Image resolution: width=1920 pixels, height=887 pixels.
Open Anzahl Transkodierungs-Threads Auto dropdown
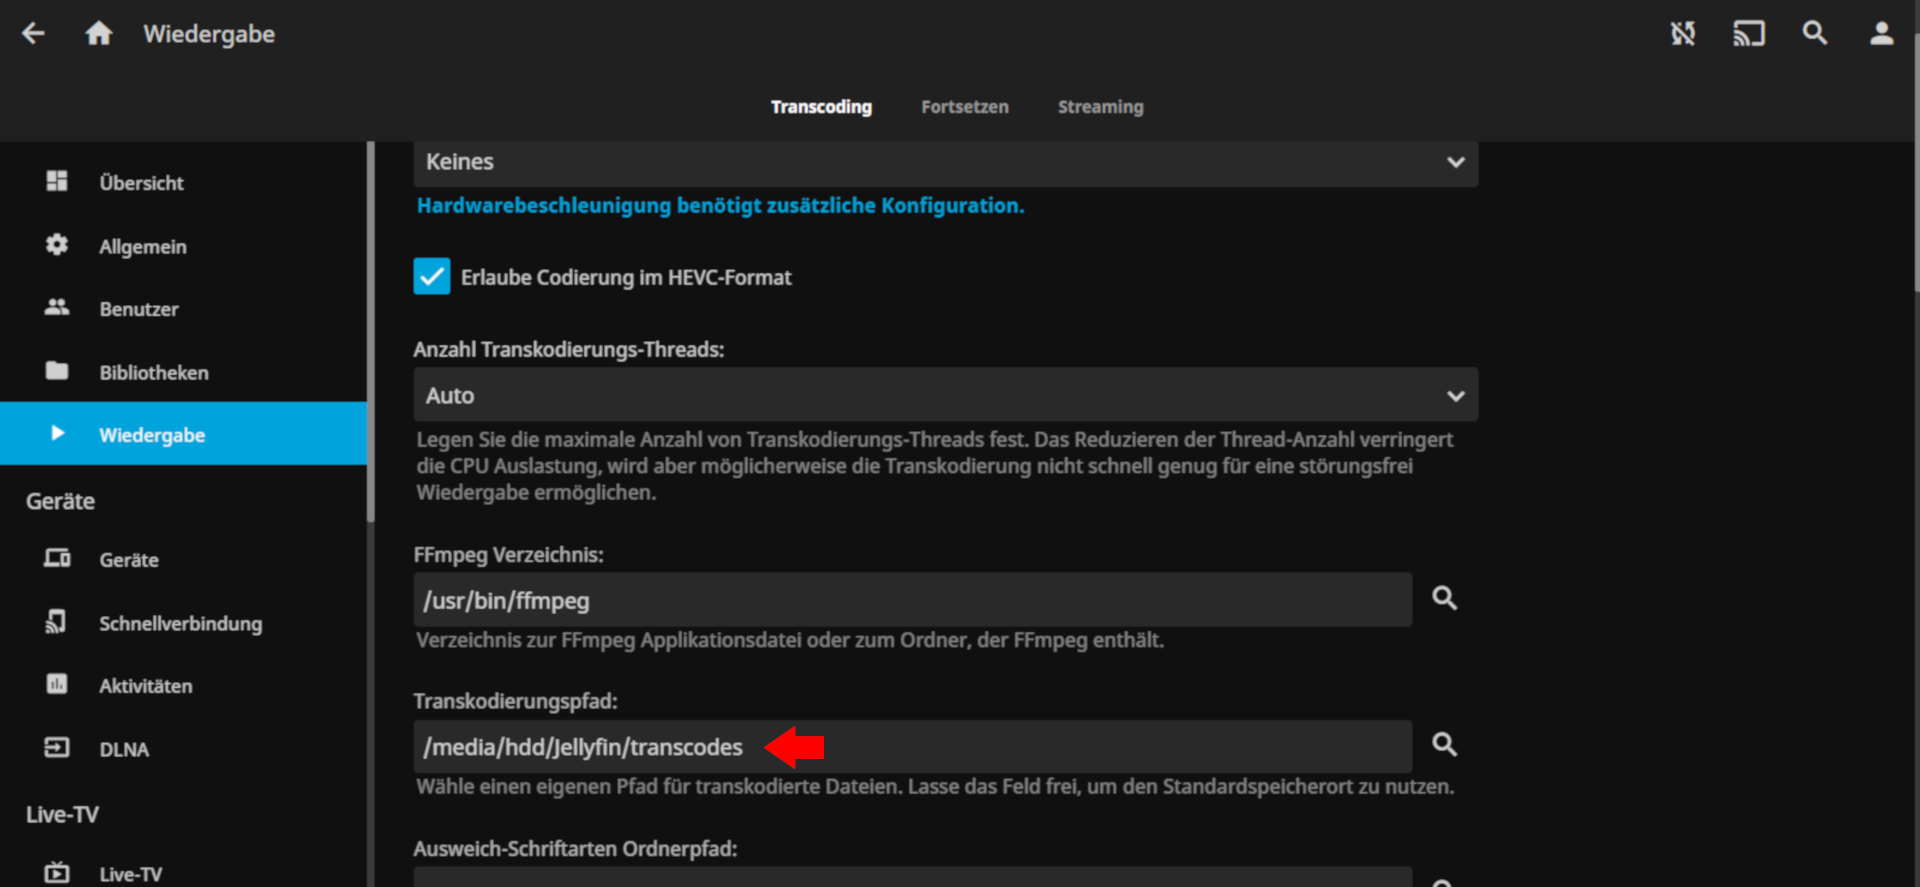tap(945, 396)
